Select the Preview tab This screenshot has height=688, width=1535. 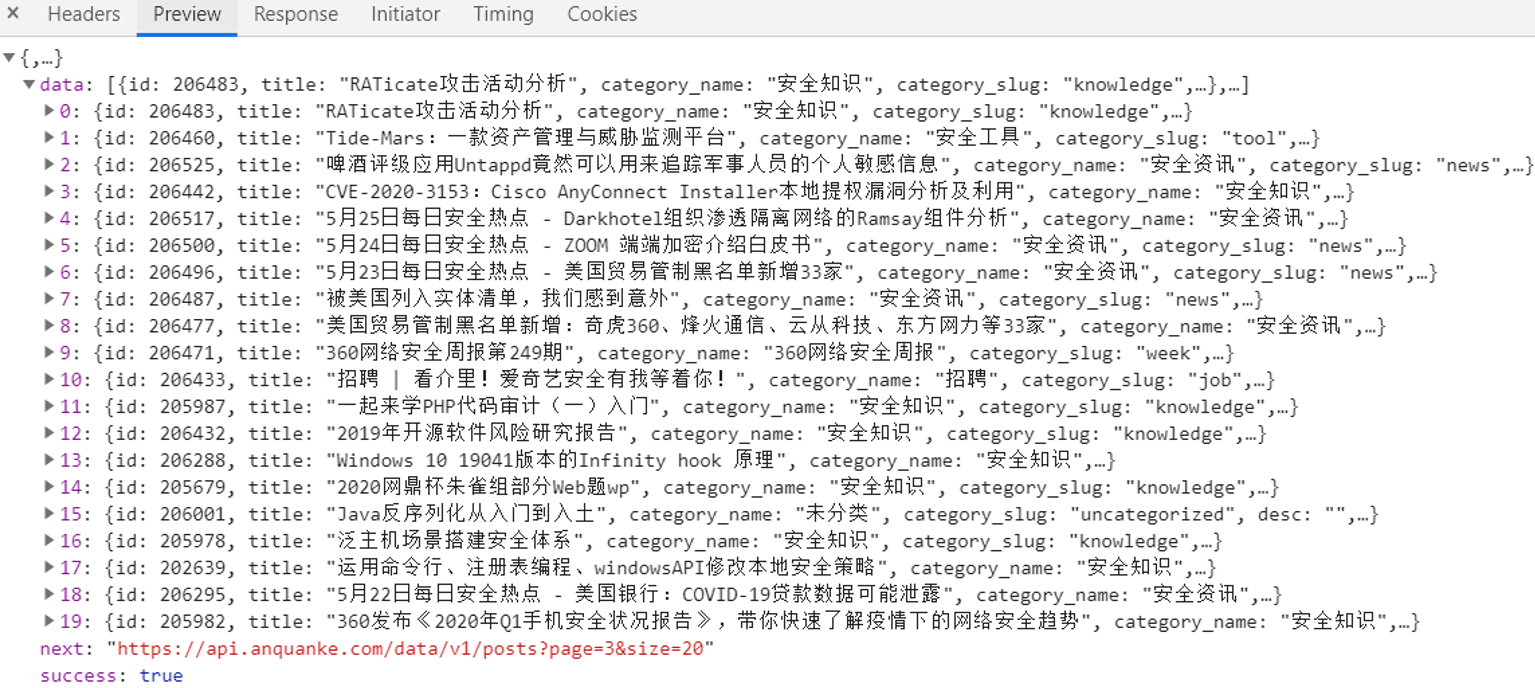click(x=187, y=15)
